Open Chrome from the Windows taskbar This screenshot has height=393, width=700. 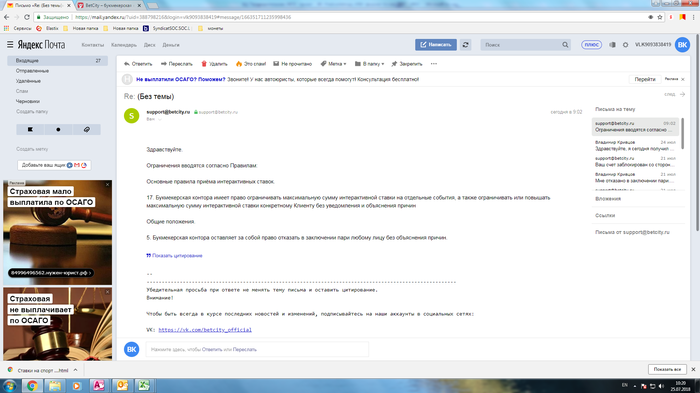coord(32,385)
